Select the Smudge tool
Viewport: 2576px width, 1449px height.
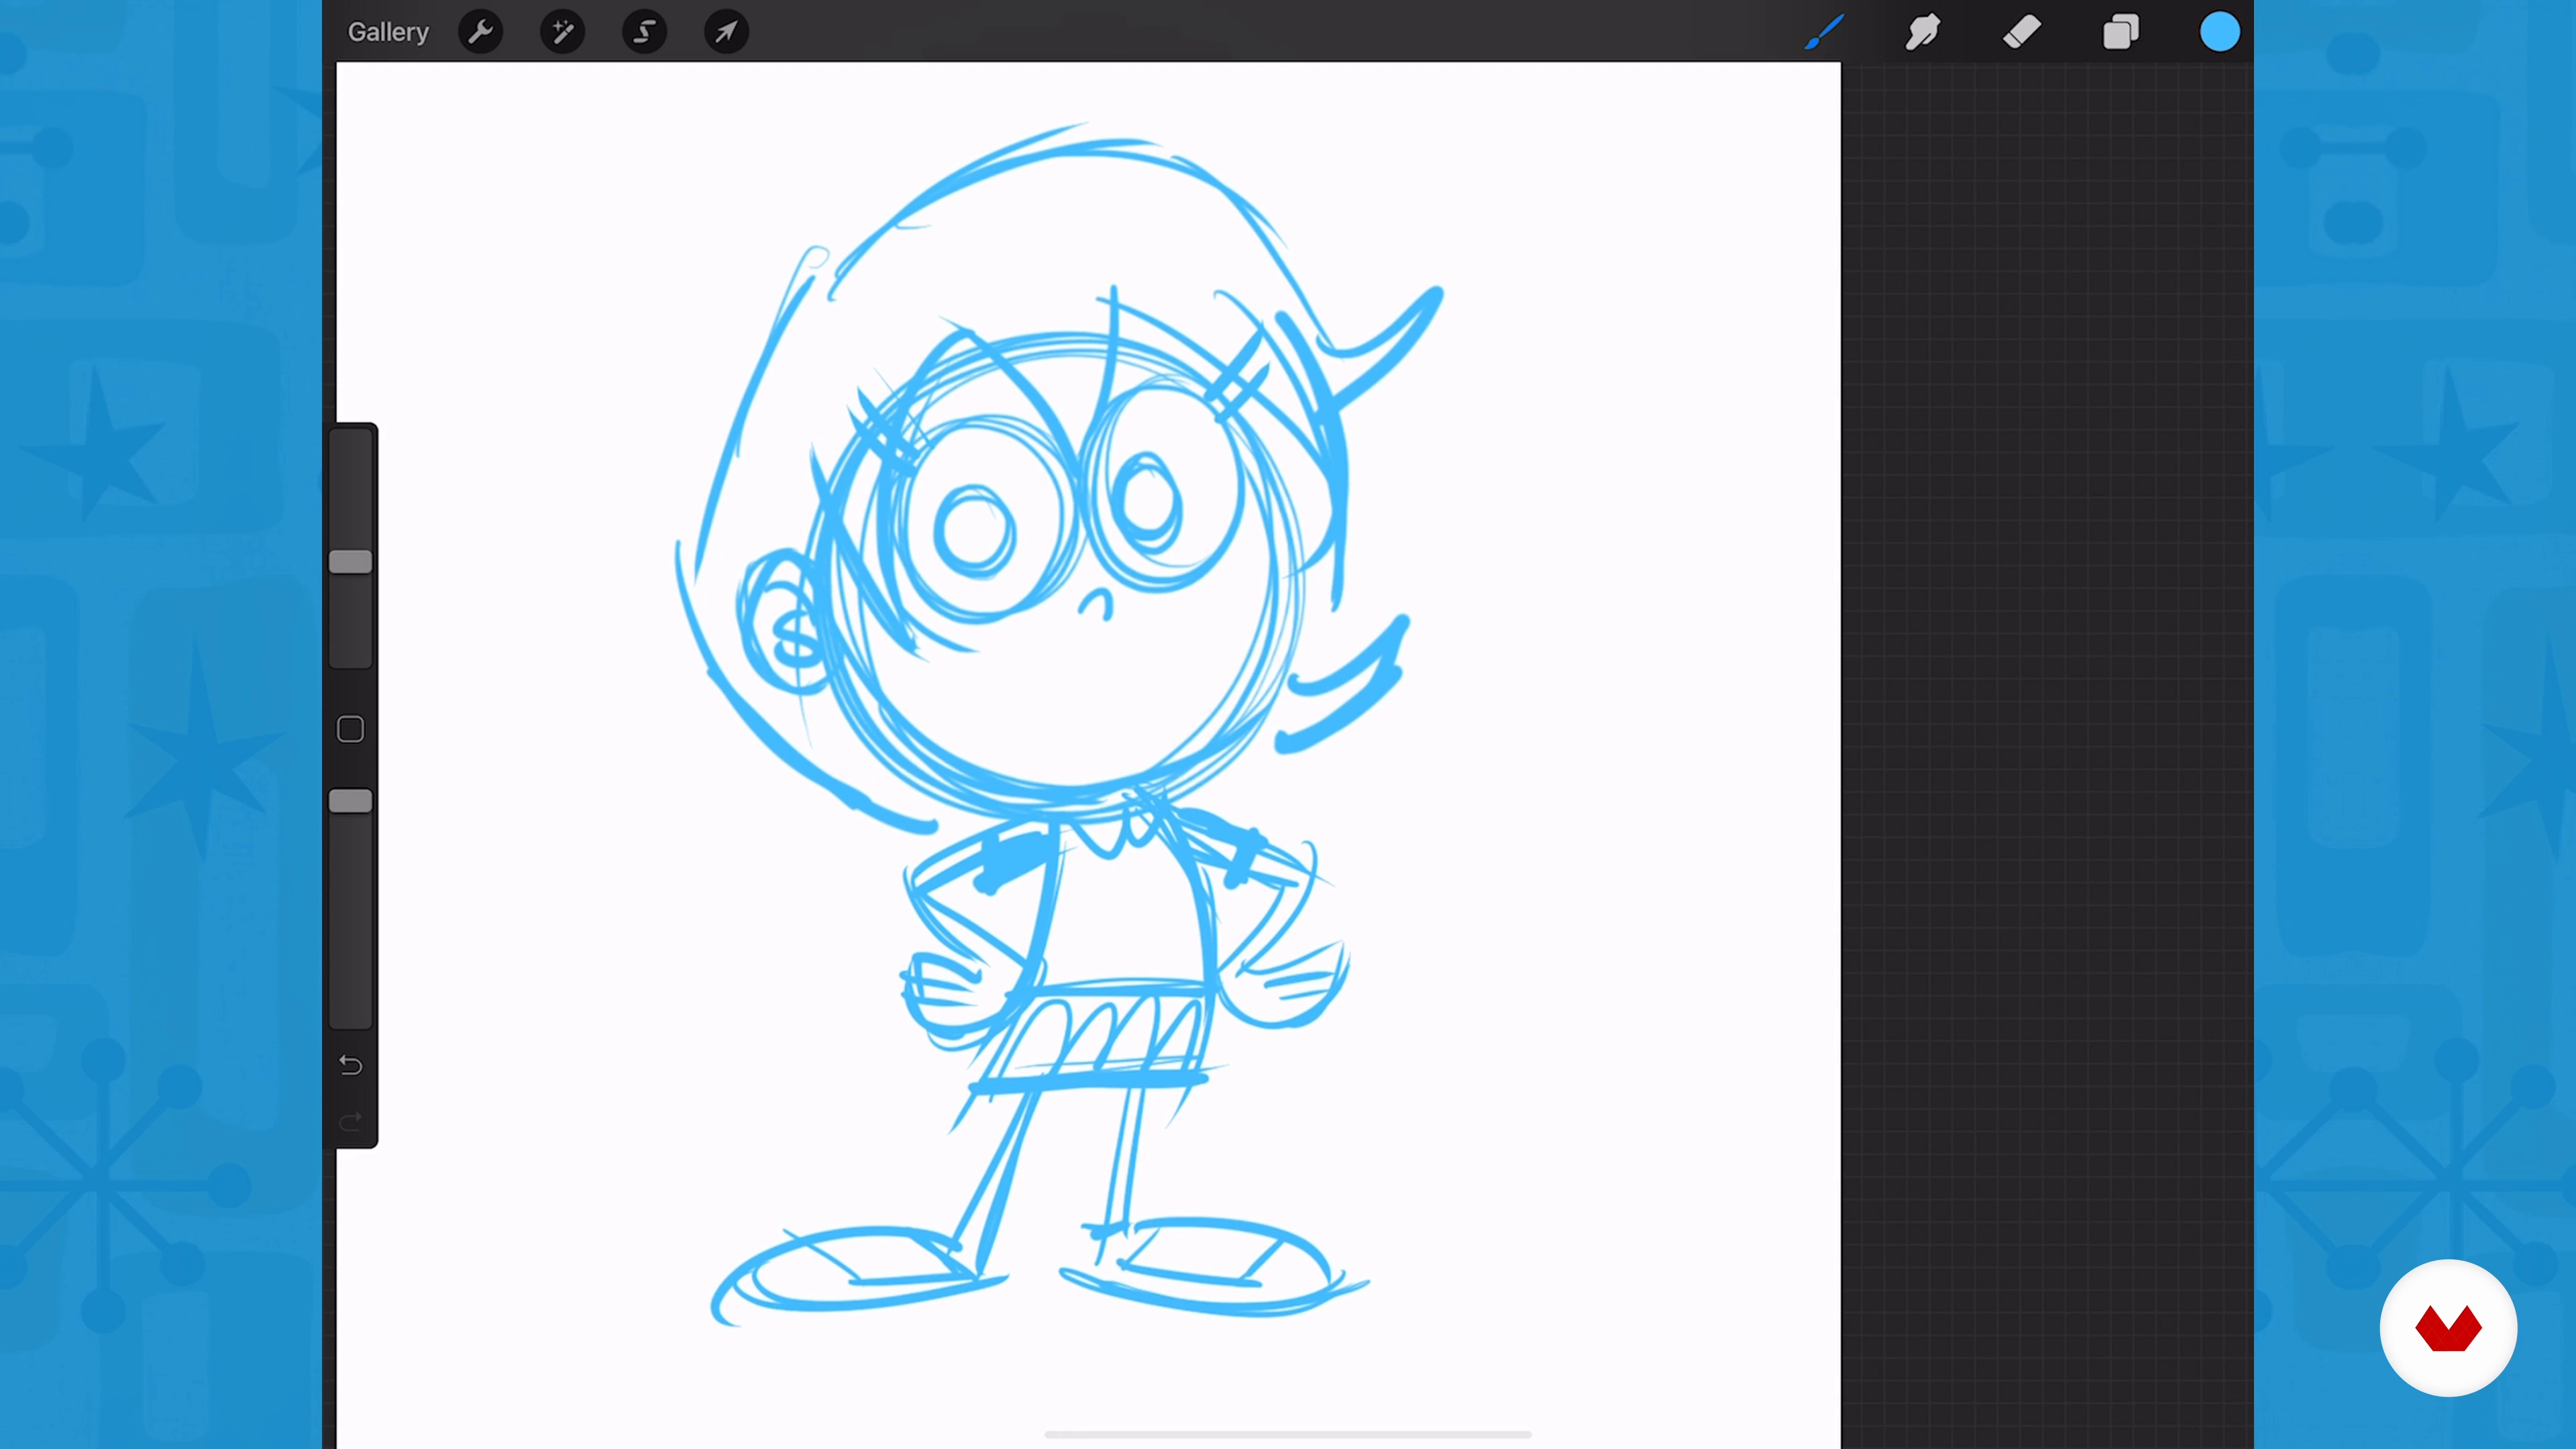1922,32
